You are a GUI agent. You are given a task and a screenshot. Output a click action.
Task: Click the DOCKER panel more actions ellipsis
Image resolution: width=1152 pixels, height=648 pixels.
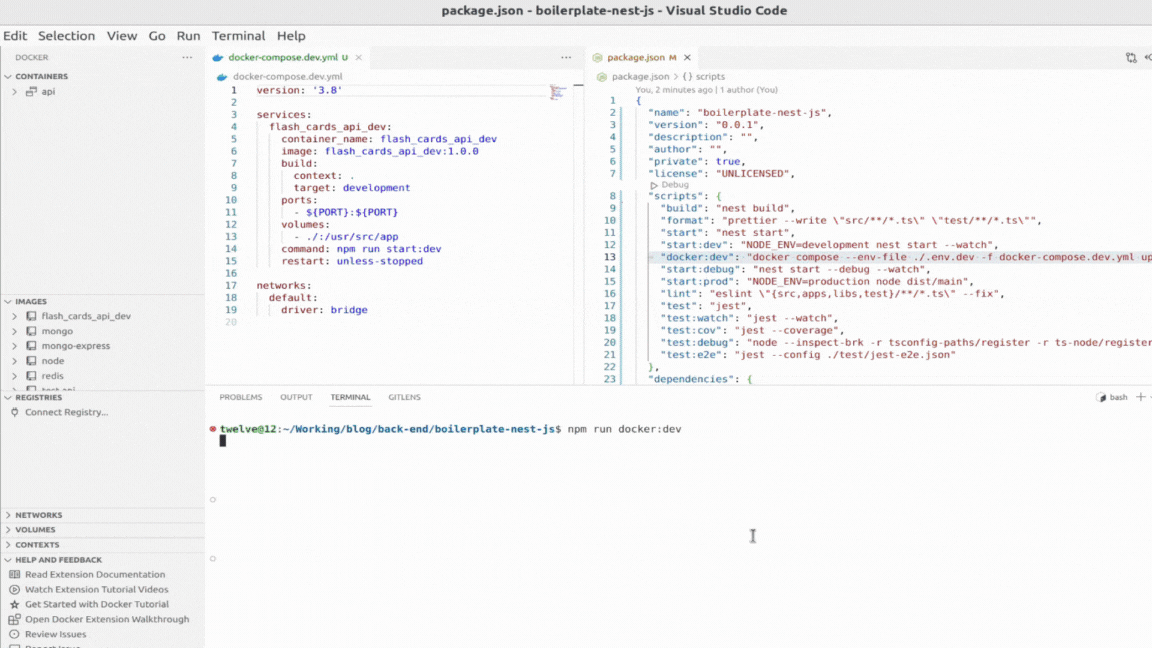[187, 57]
